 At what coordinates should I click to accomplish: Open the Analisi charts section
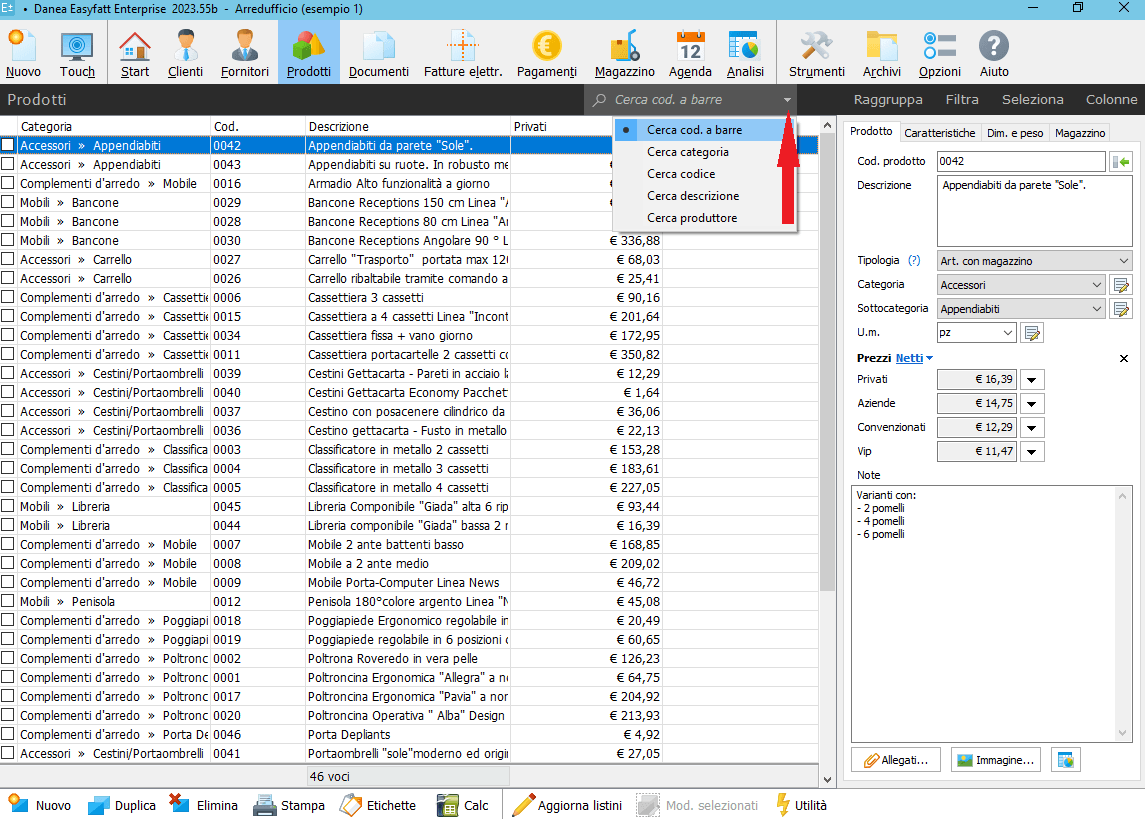coord(745,53)
